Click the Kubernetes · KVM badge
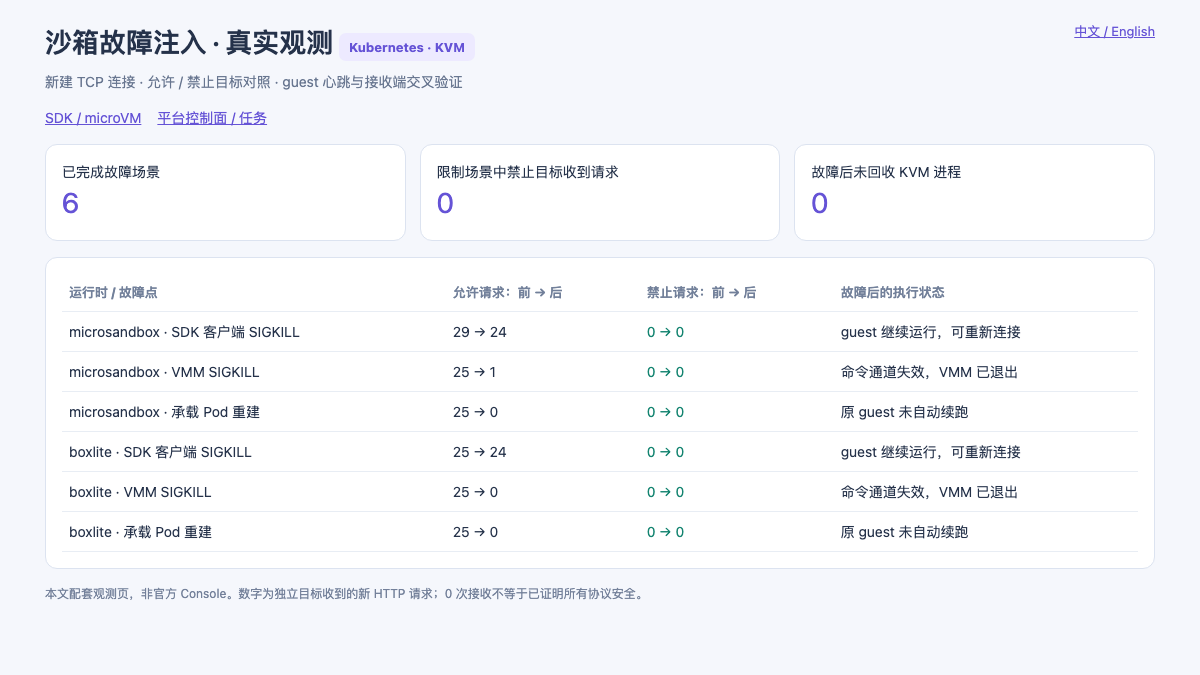Viewport: 1200px width, 675px height. click(407, 47)
